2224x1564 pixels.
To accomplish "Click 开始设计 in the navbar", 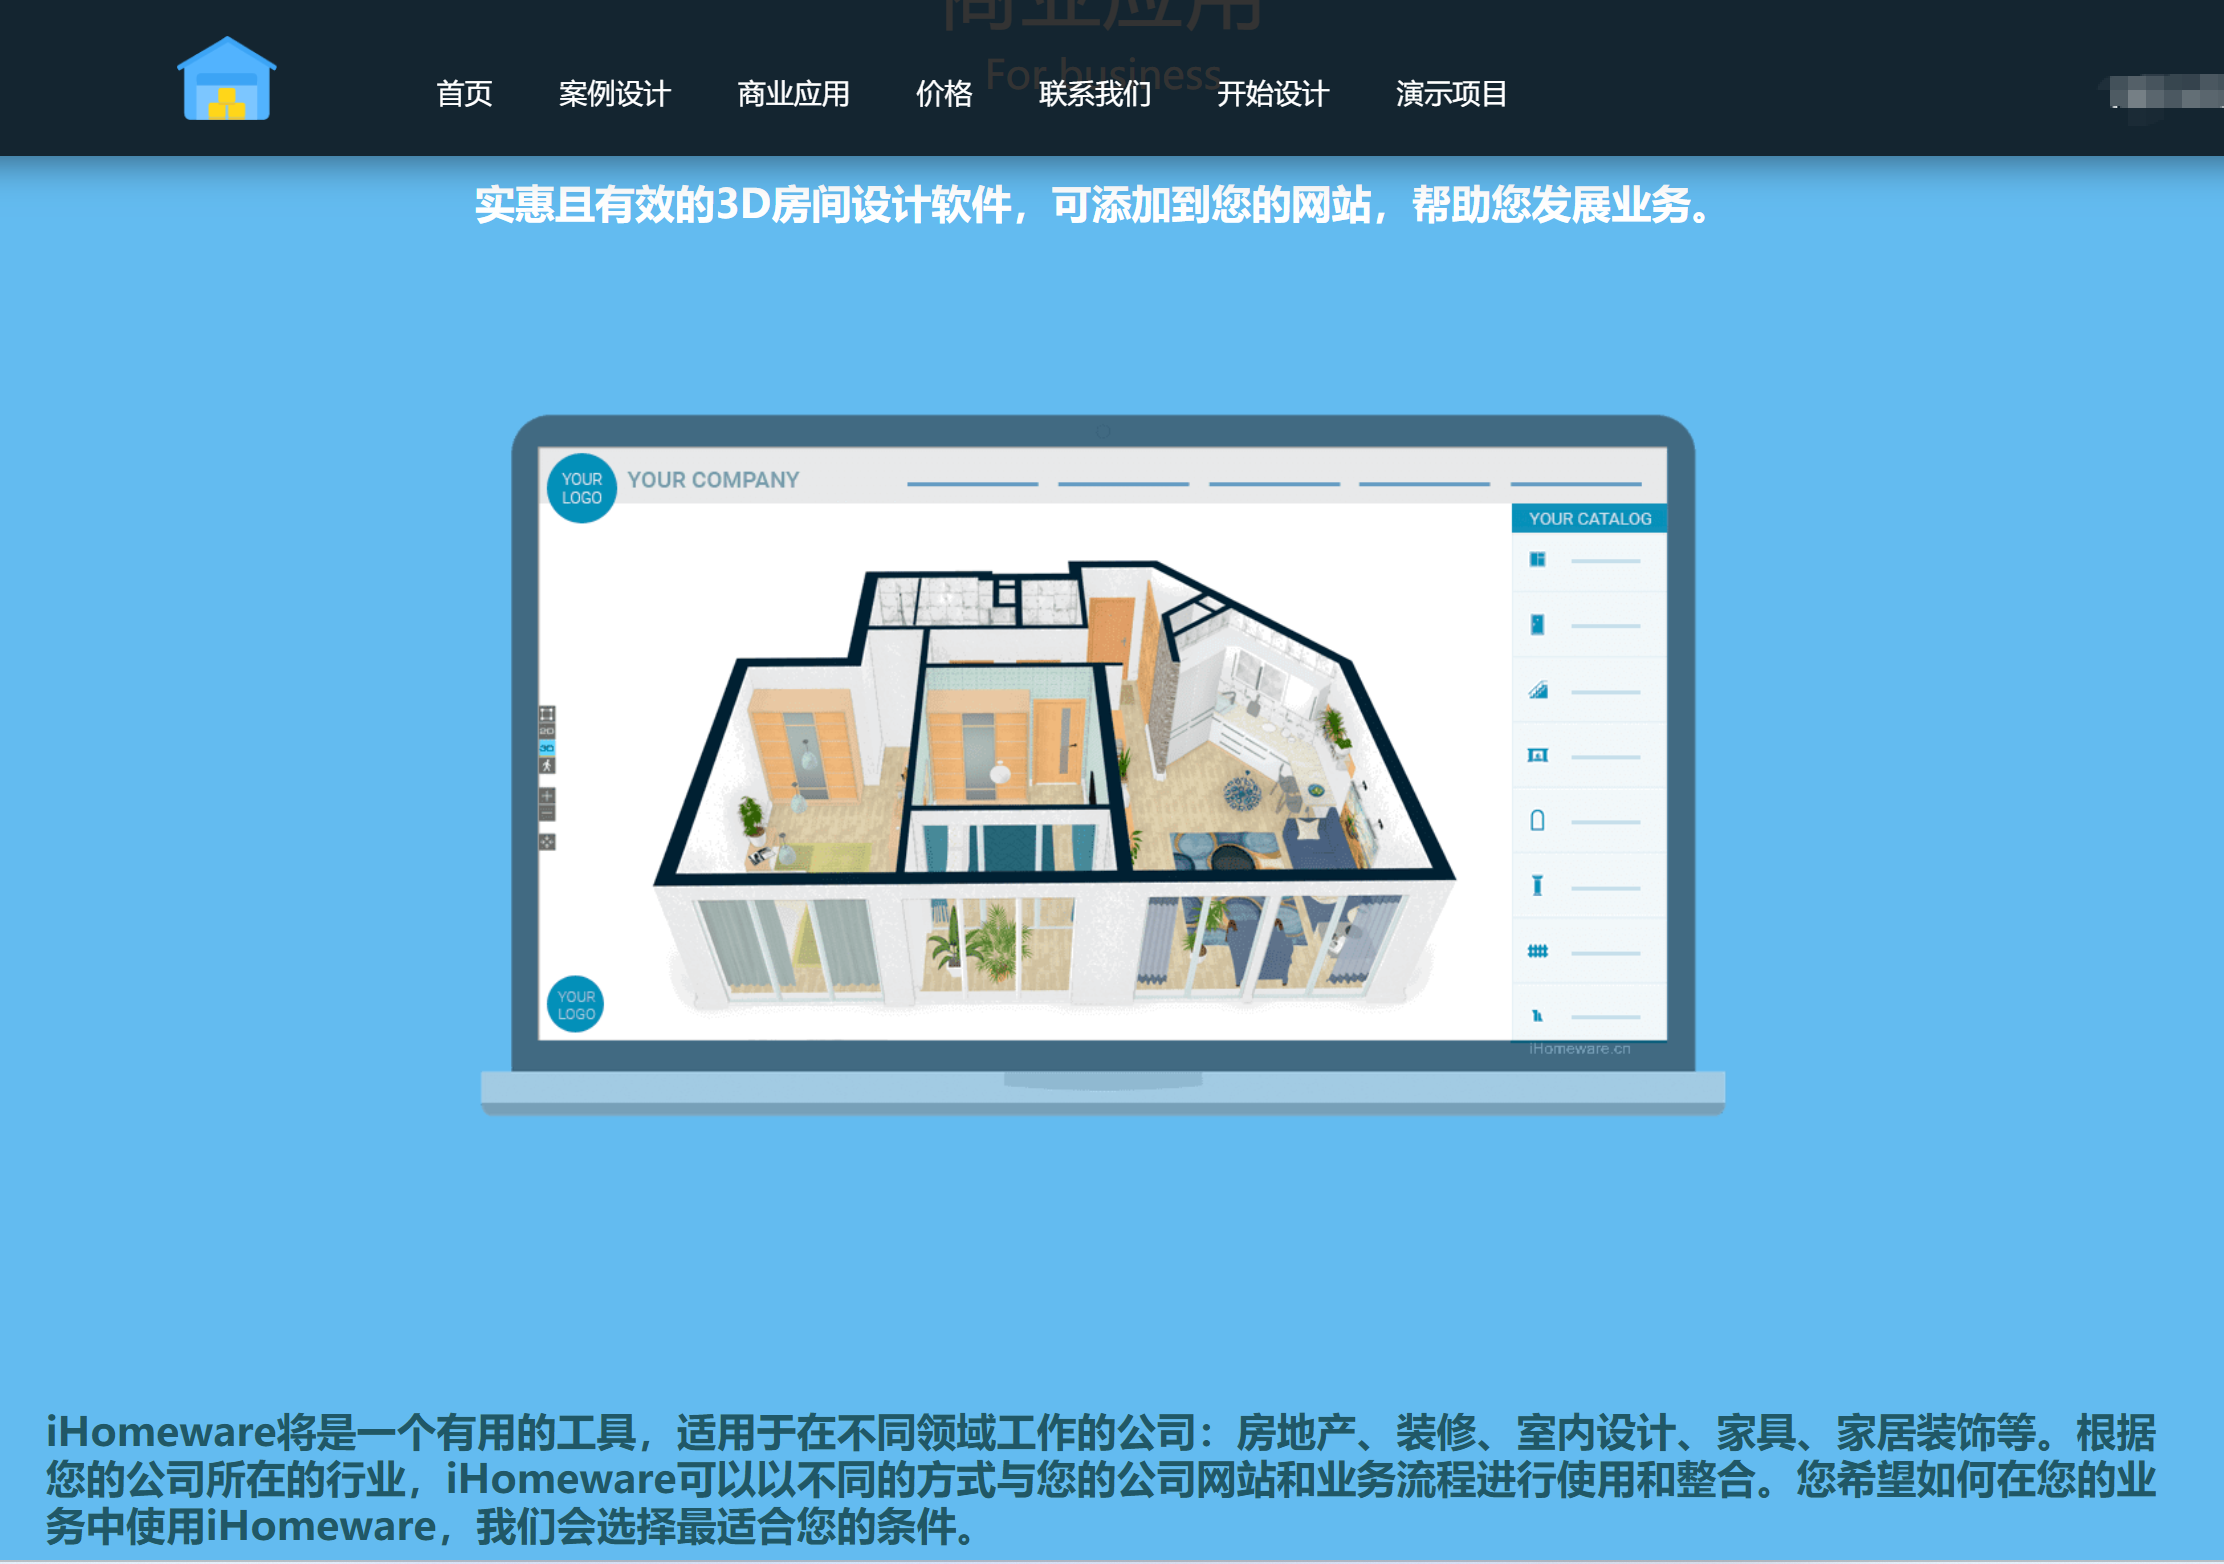I will pyautogui.click(x=1273, y=94).
